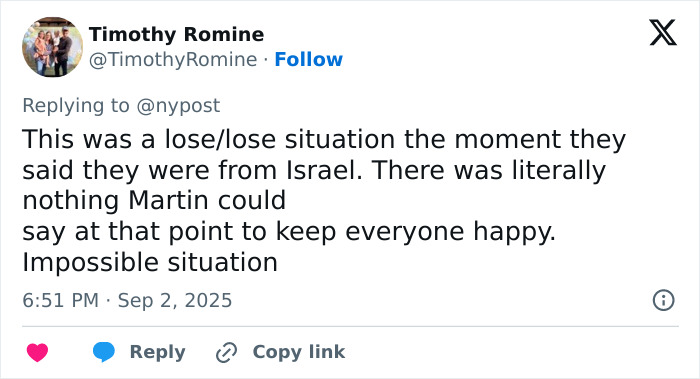The width and height of the screenshot is (700, 379).
Task: Click the Sep 2, 2025 date
Action: 175,300
